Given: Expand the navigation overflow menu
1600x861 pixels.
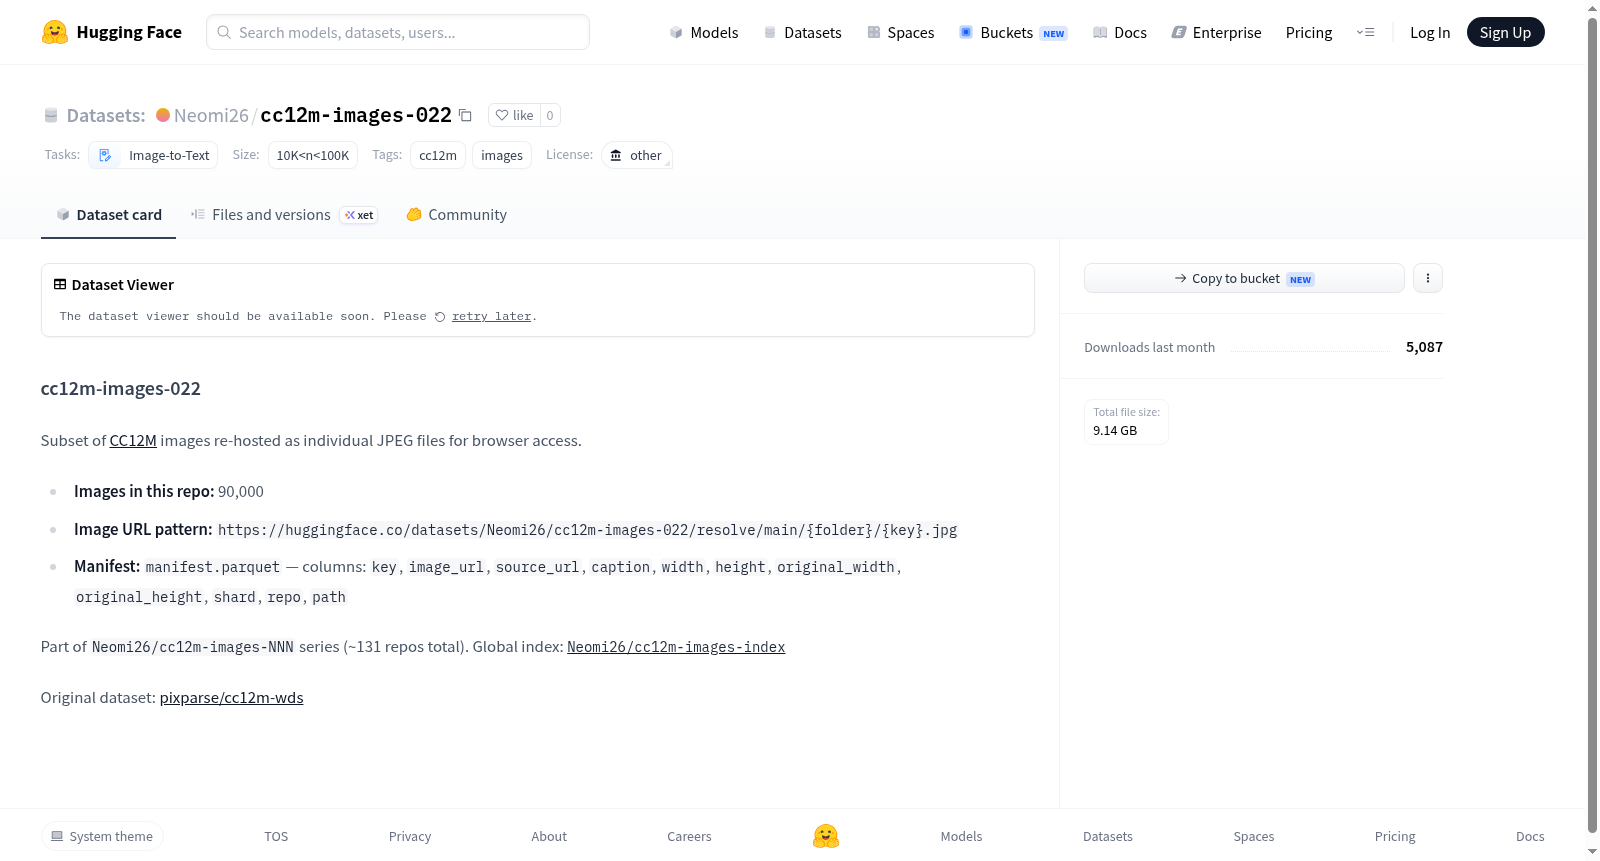Looking at the screenshot, I should point(1365,32).
